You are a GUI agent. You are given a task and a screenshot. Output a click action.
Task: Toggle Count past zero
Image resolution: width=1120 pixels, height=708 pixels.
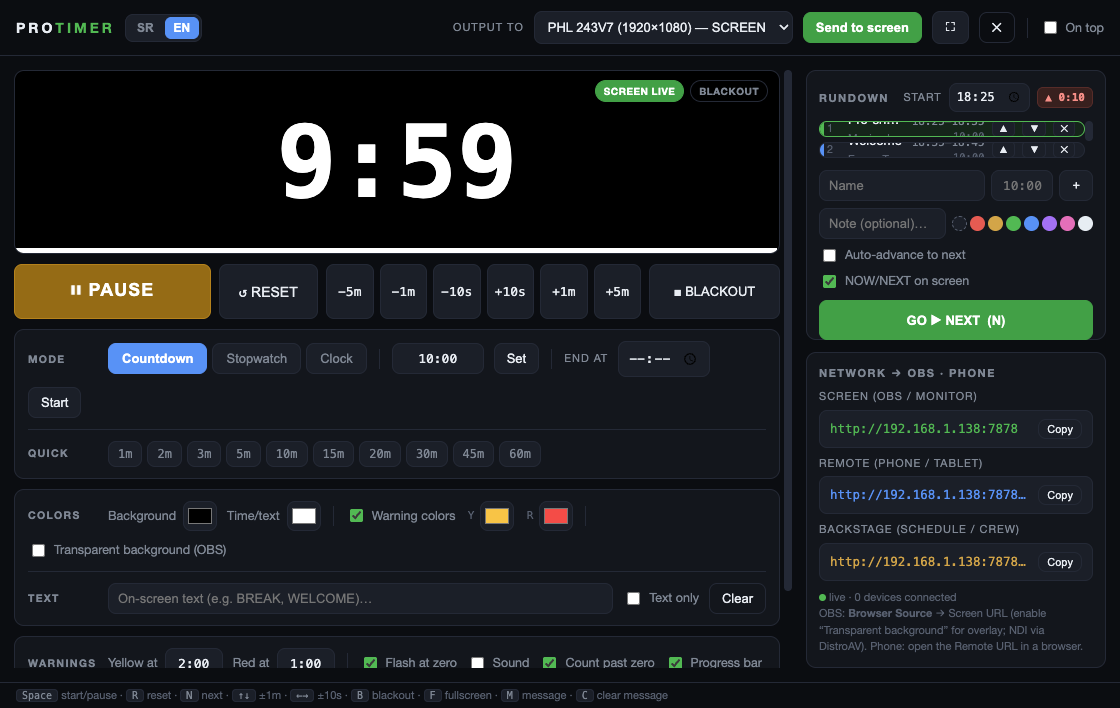549,663
